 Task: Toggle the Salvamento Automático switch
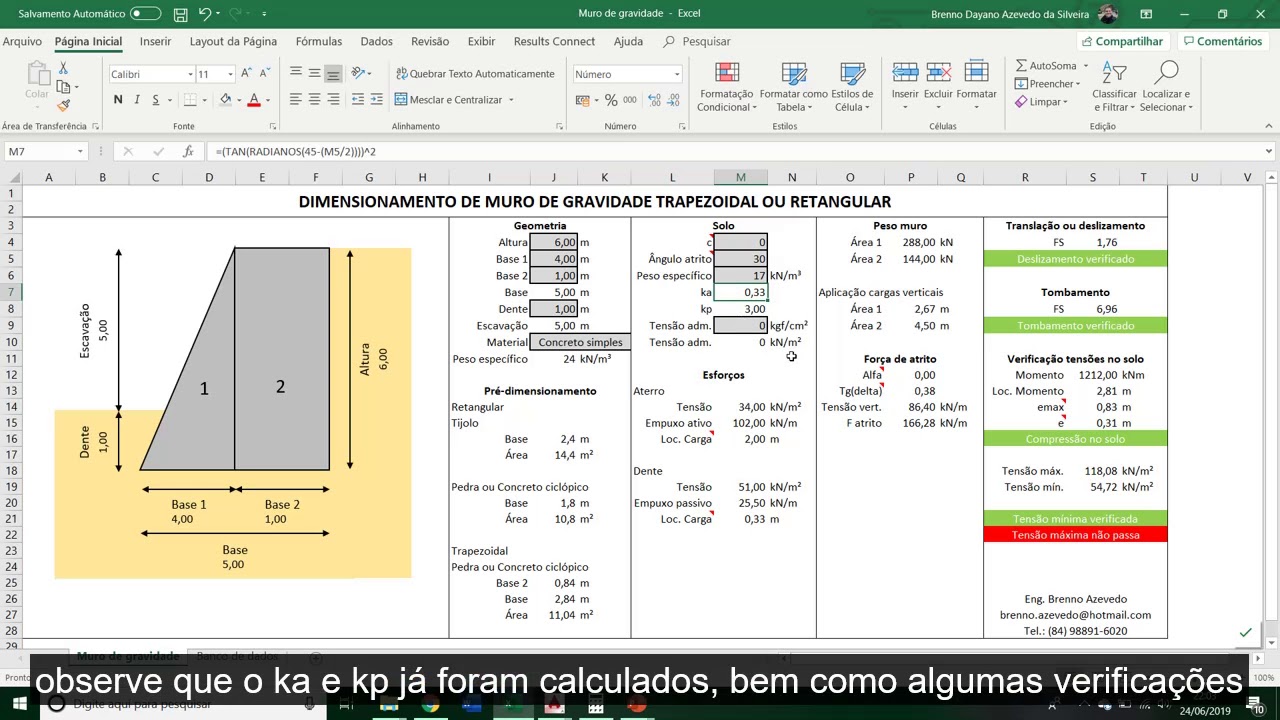145,14
